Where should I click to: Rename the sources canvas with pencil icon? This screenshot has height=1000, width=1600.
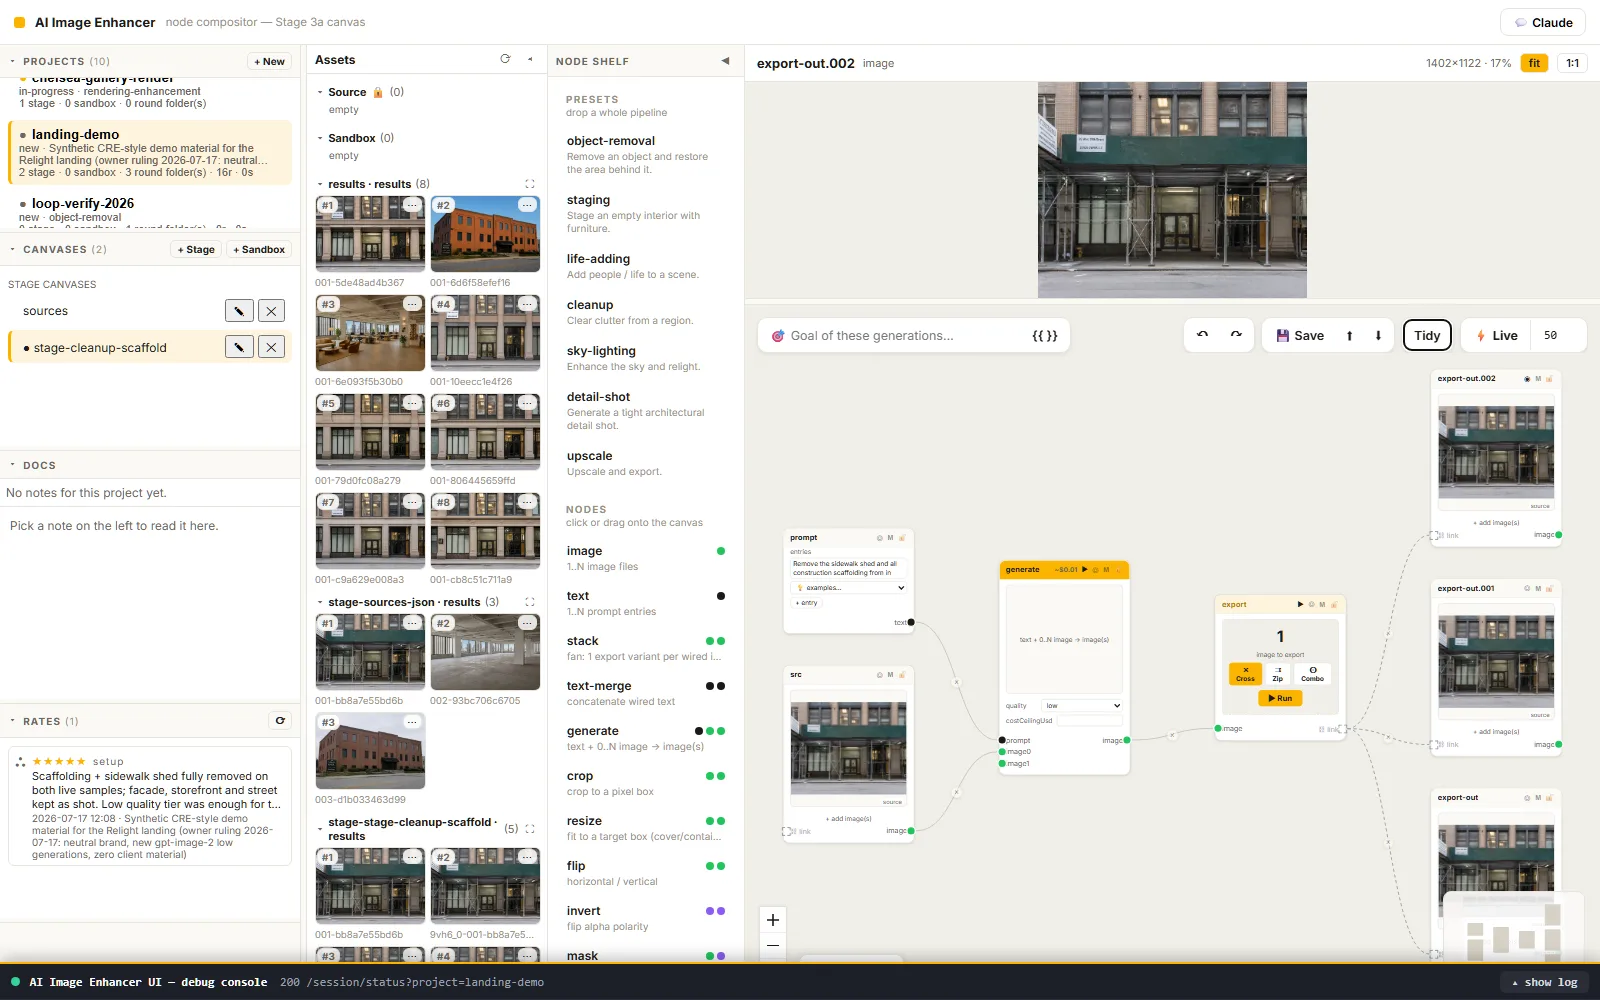pyautogui.click(x=239, y=311)
